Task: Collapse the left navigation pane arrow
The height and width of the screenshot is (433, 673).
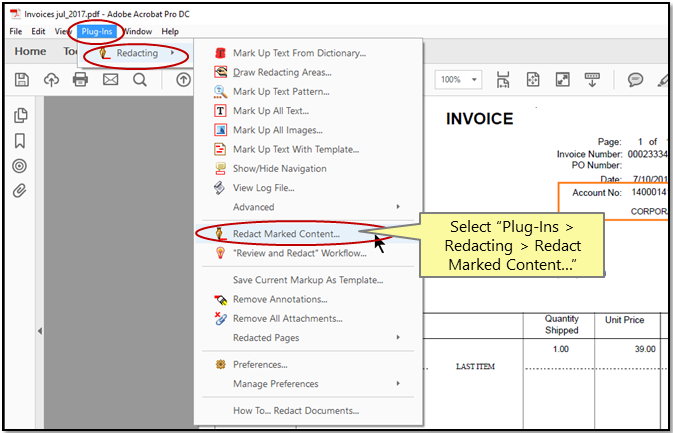Action: 39,331
